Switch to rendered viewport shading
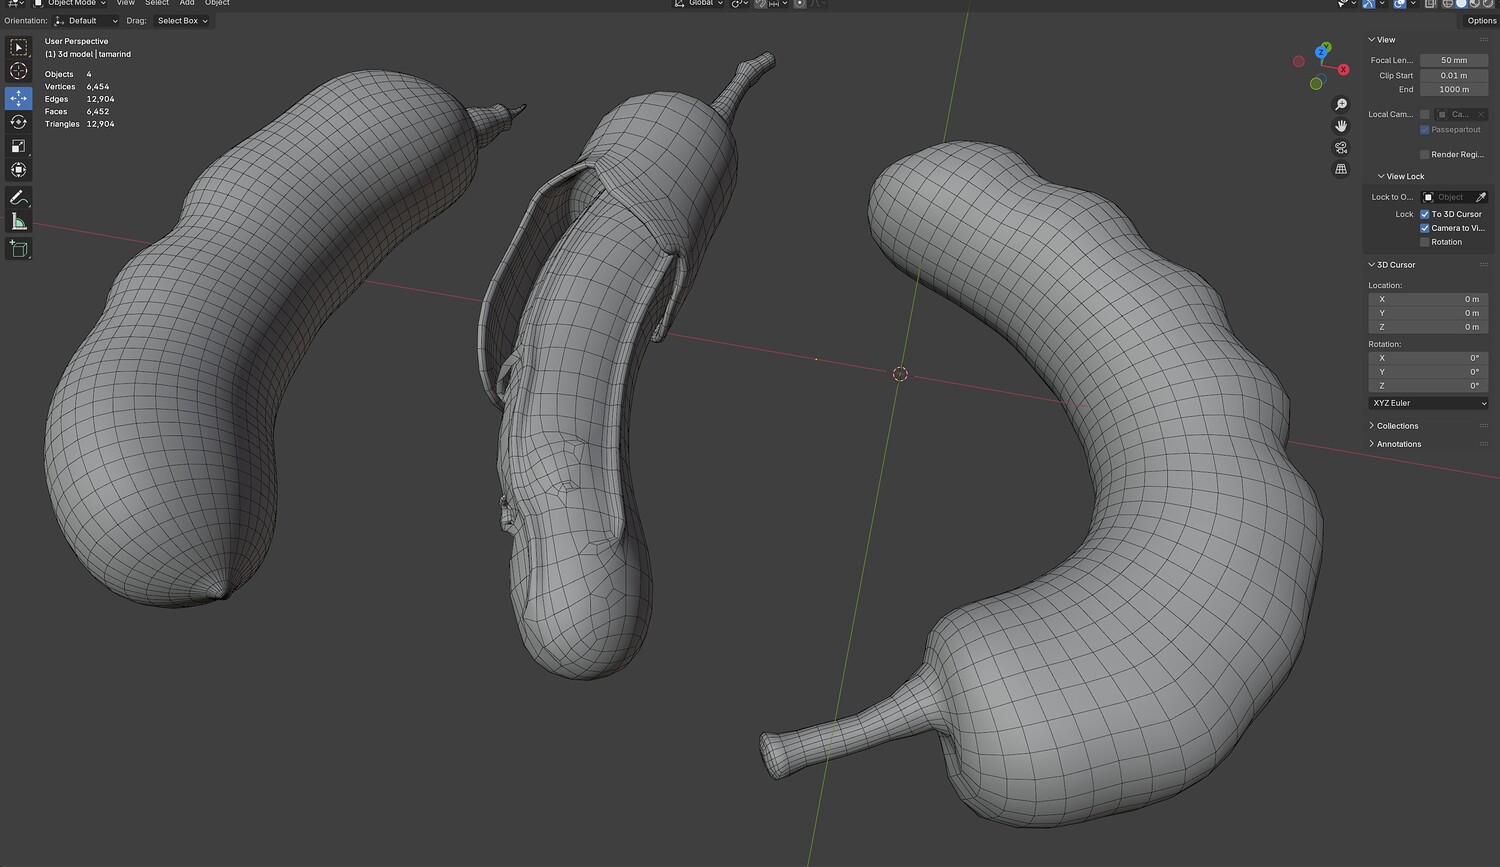 1487,4
